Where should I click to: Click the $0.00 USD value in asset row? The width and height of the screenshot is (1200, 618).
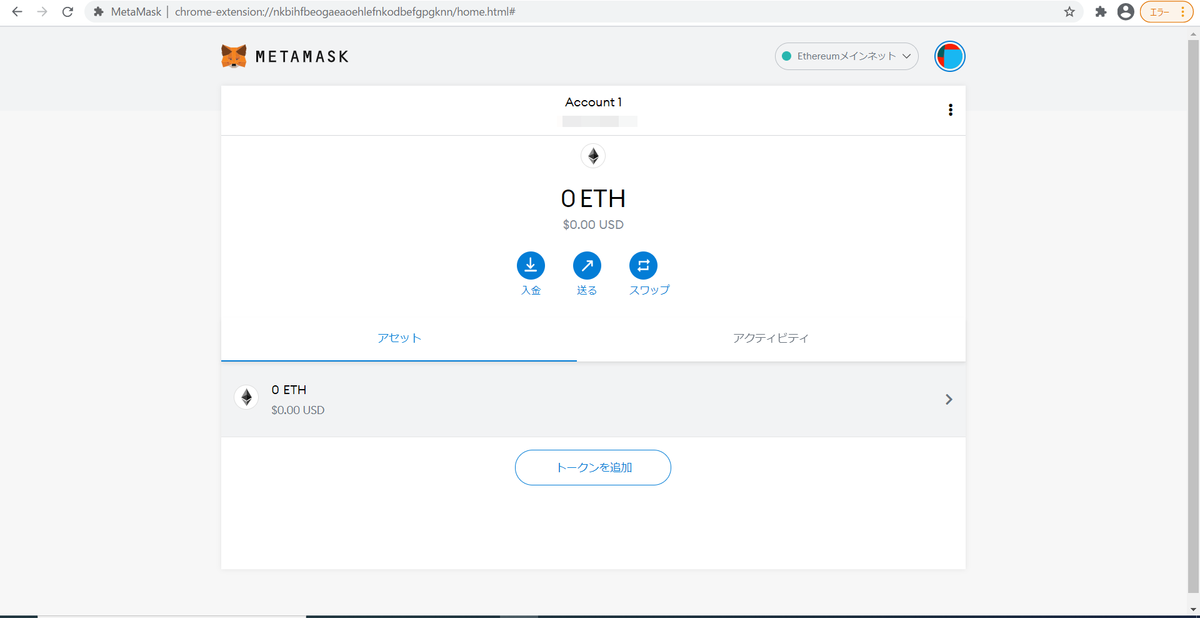(x=298, y=410)
